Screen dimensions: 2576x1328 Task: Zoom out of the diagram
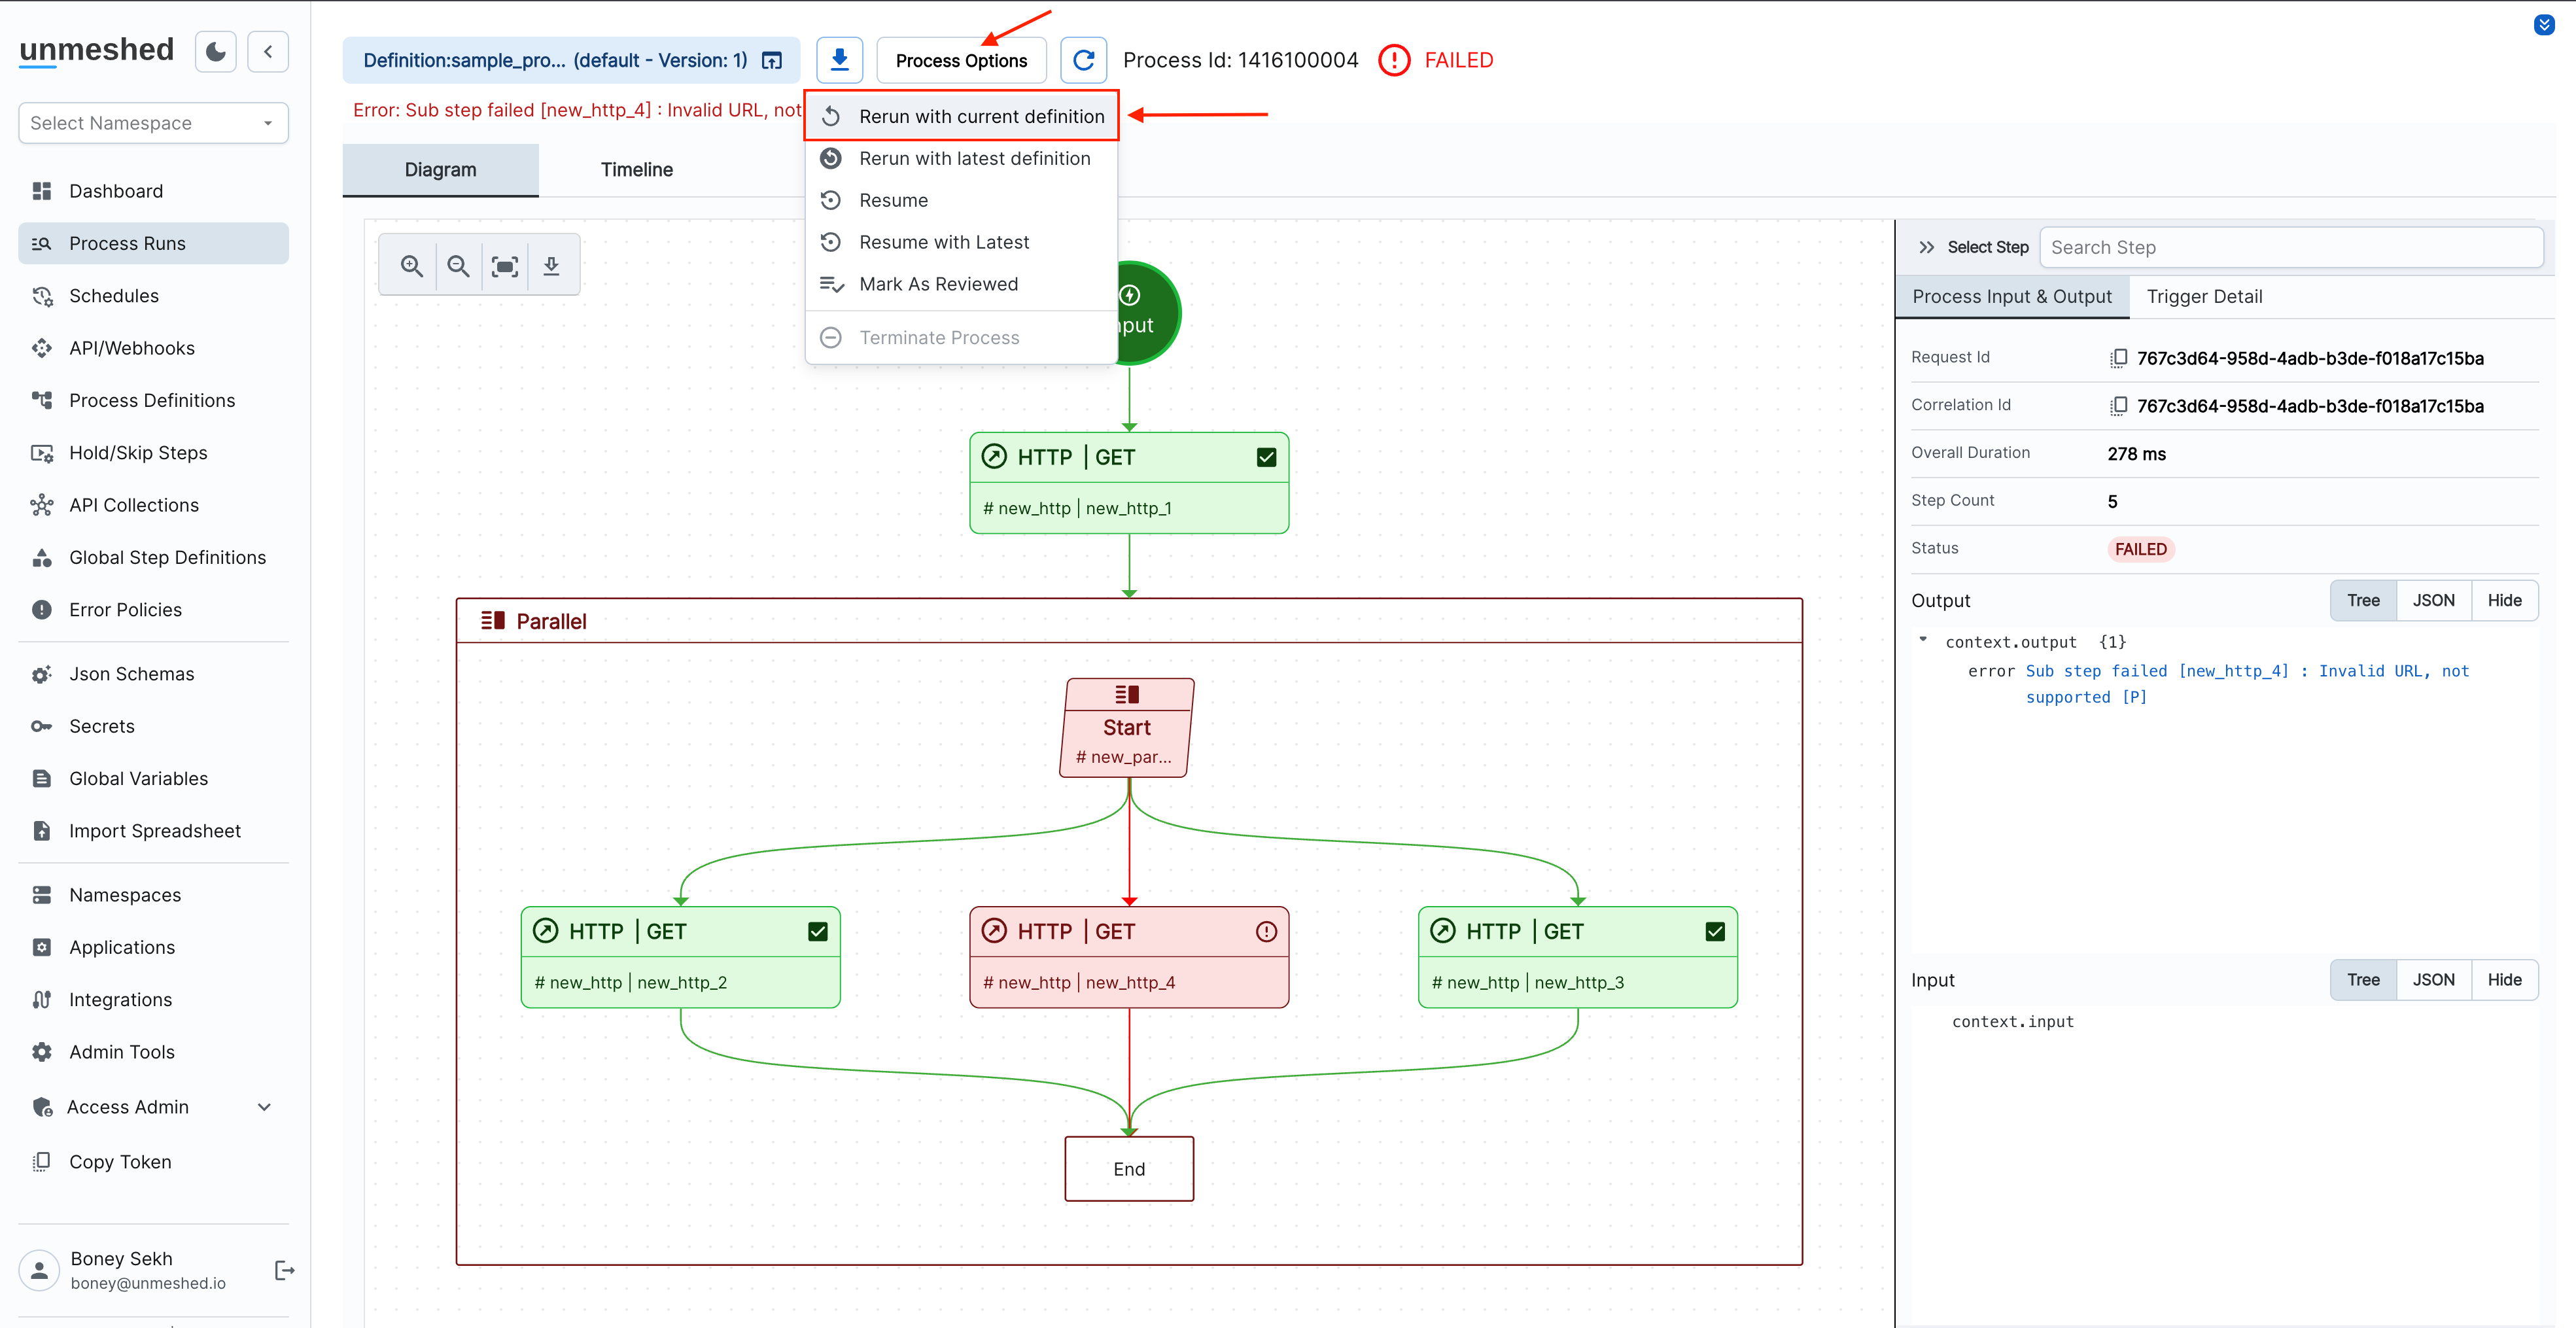pyautogui.click(x=458, y=266)
